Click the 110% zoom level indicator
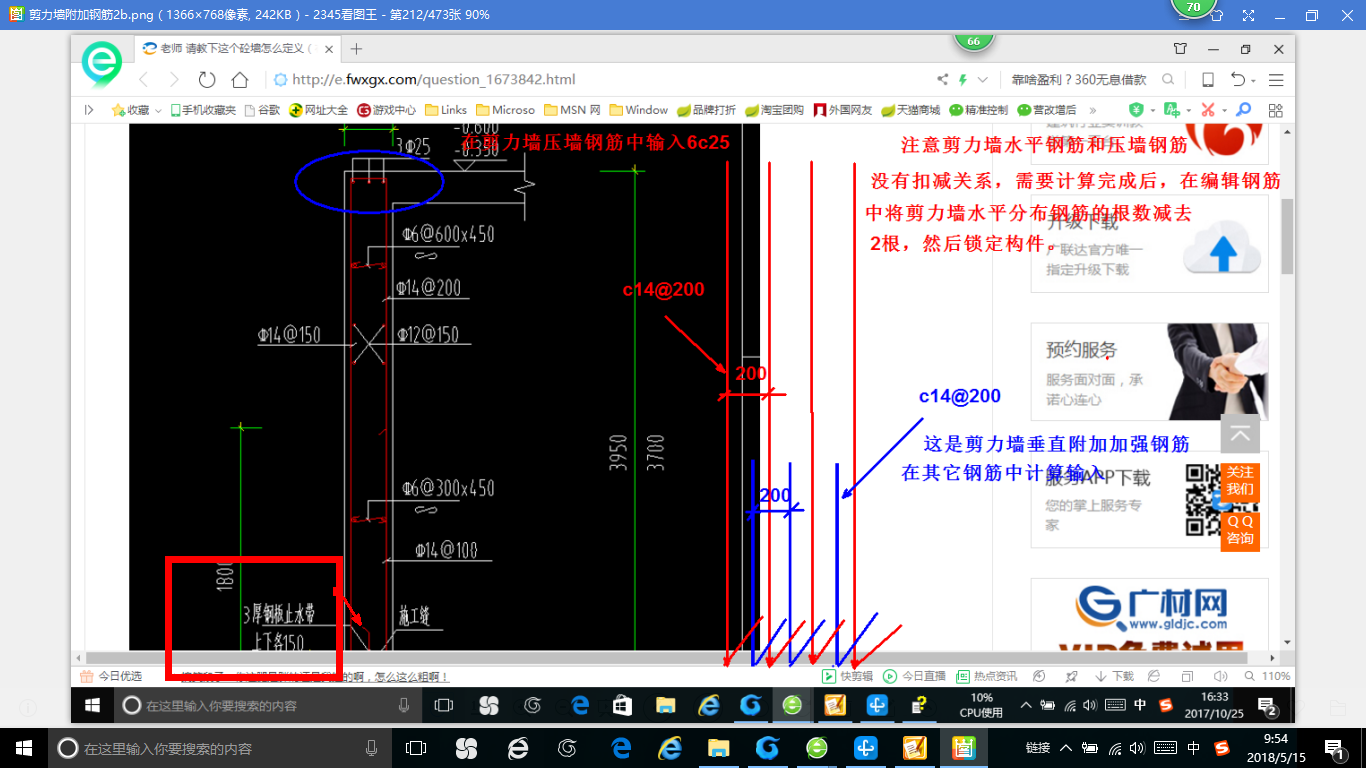The image size is (1366, 768). (1267, 676)
